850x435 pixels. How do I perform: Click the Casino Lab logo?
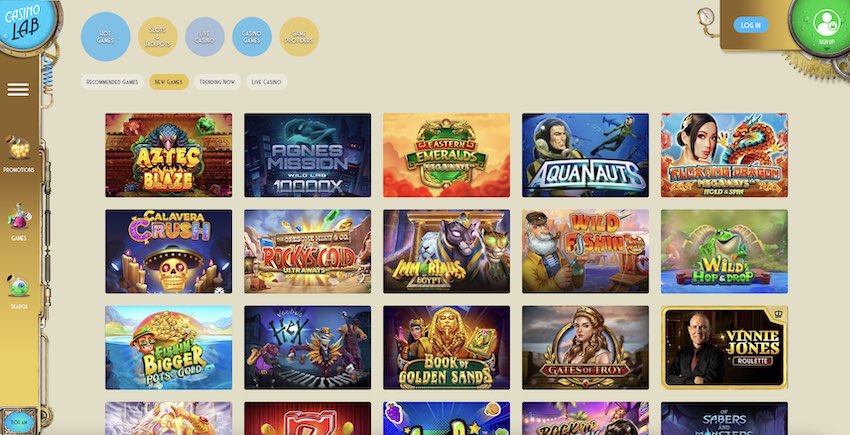[x=24, y=23]
